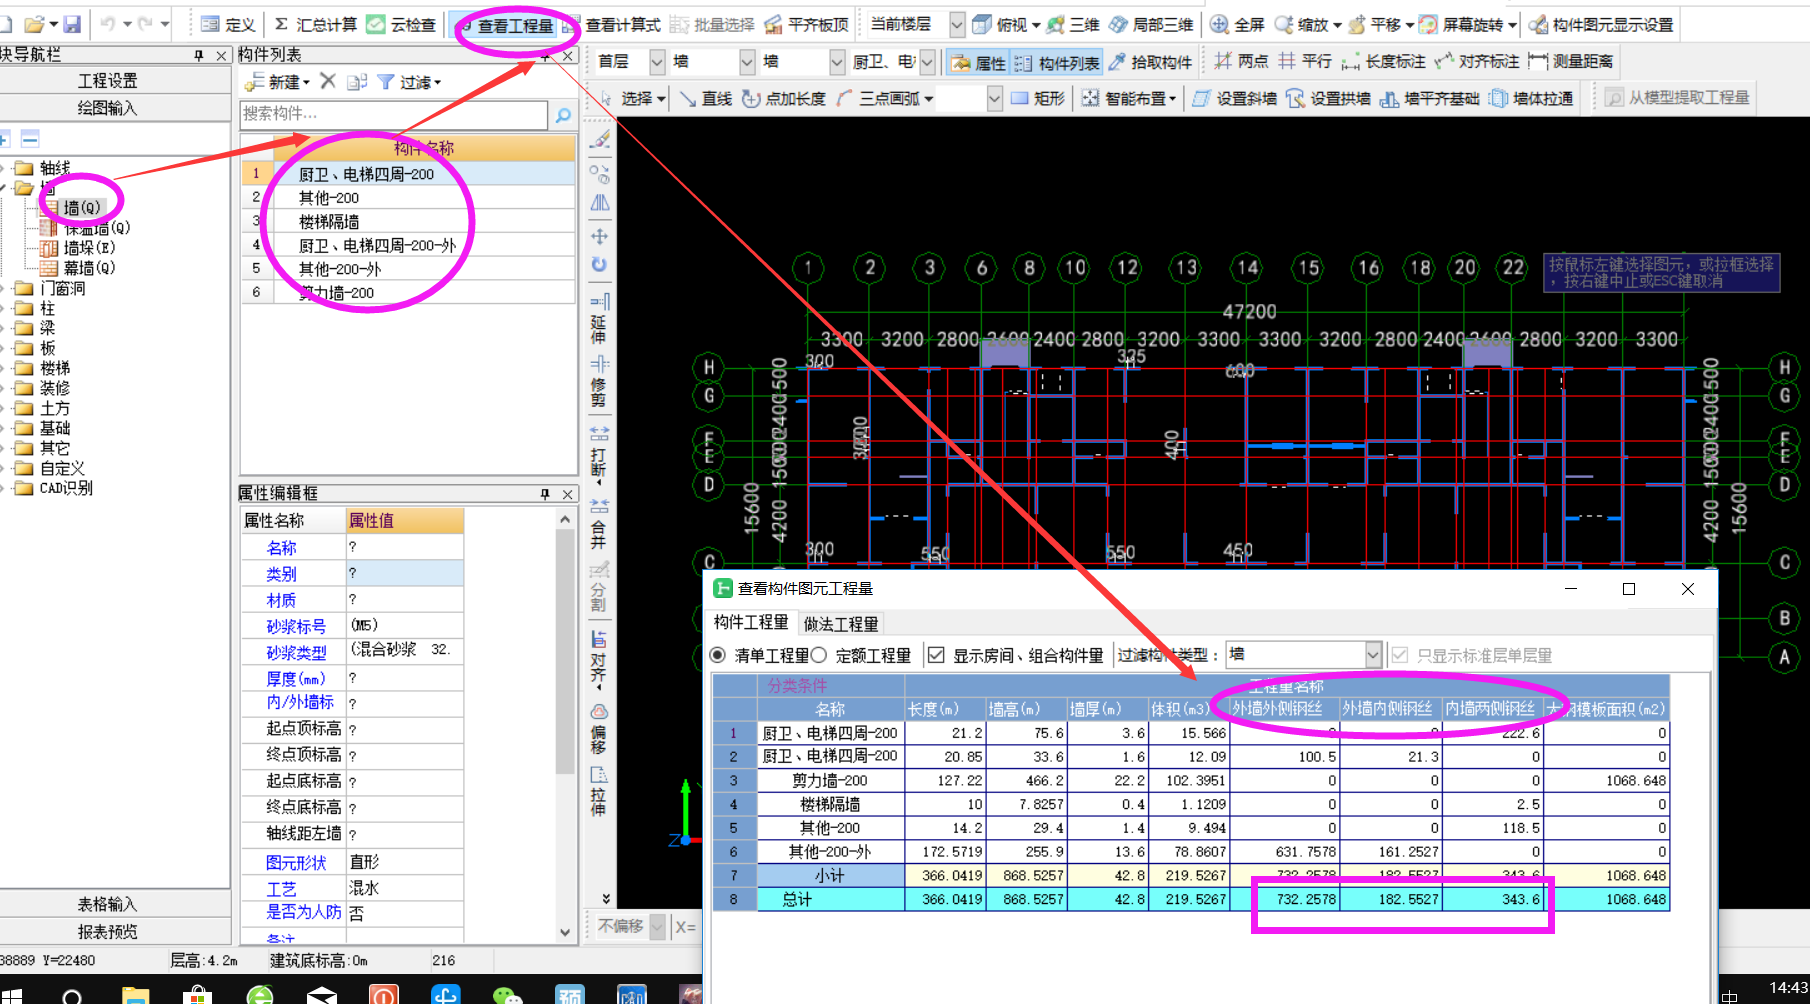Image resolution: width=1810 pixels, height=1004 pixels.
Task: Click the search magnifier in 构件列表
Action: 563,115
